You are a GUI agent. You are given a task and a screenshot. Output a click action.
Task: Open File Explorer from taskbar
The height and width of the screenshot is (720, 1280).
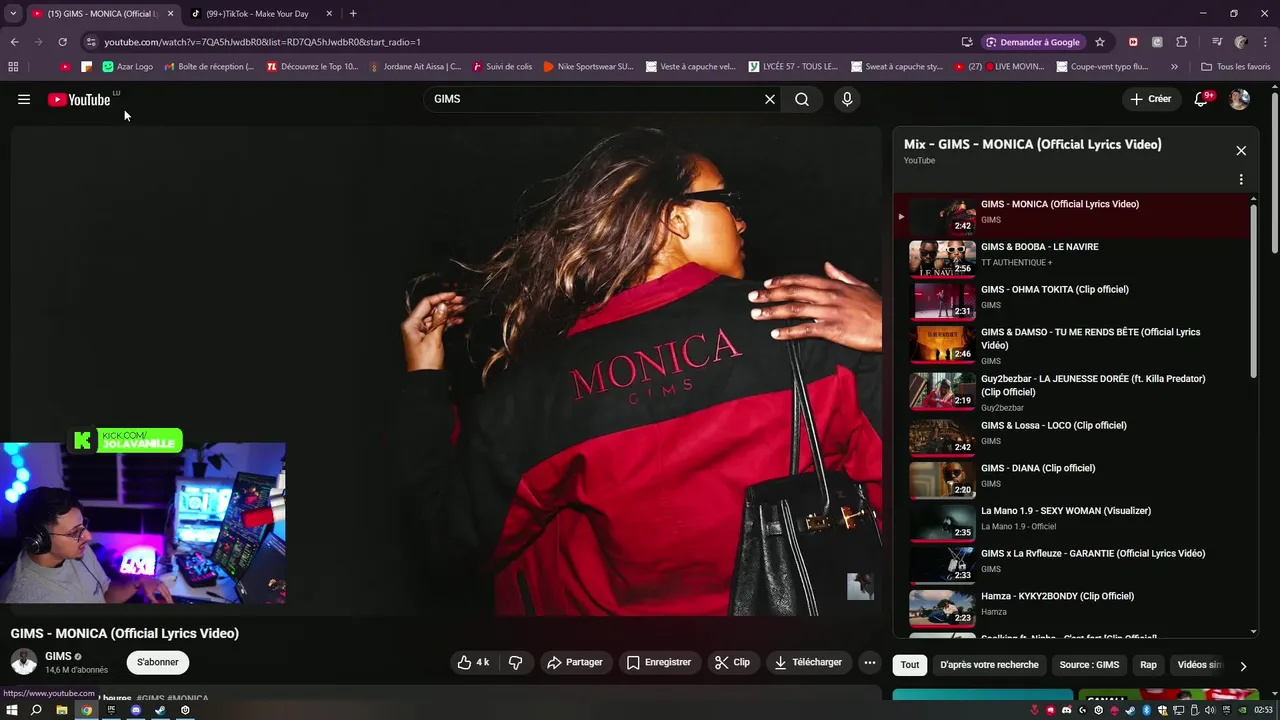[x=62, y=710]
